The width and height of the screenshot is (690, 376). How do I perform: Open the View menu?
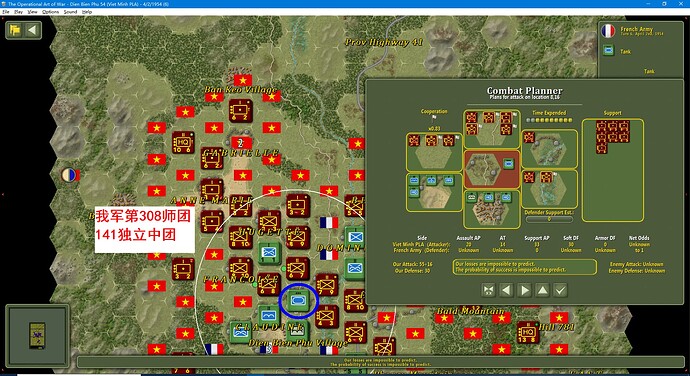coord(33,12)
